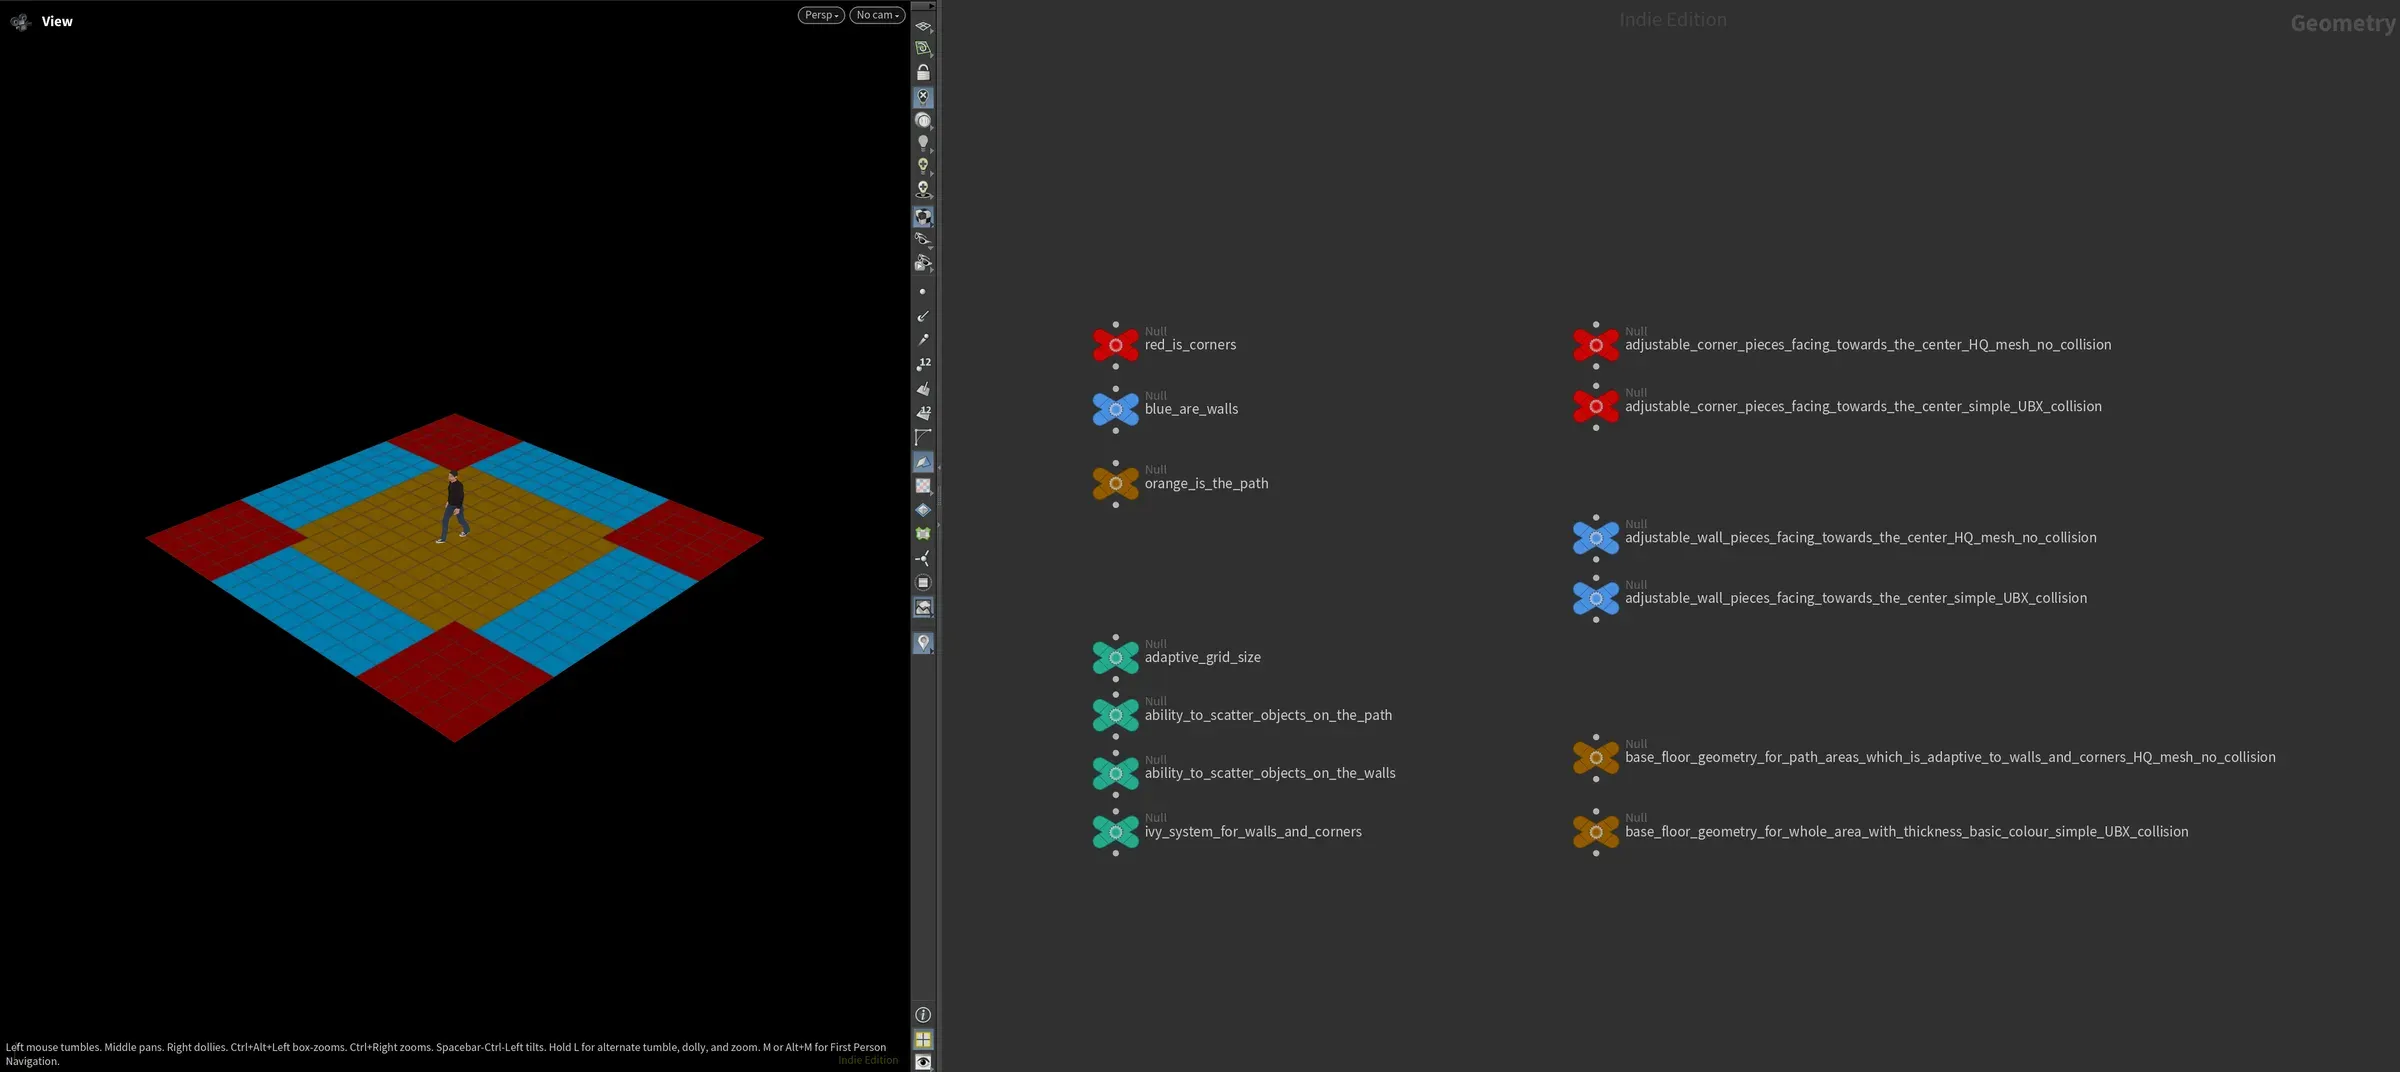Toggle the highlighted blue polygon display icon
Viewport: 2400px width, 1072px height.
point(923,462)
